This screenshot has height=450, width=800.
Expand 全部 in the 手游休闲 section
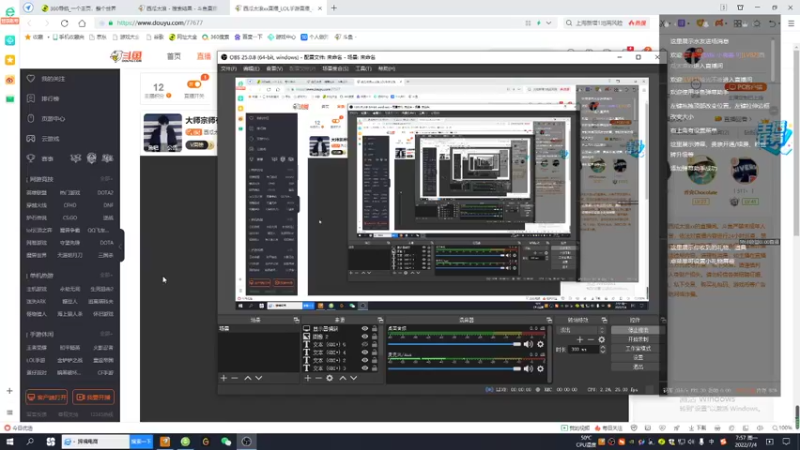106,334
